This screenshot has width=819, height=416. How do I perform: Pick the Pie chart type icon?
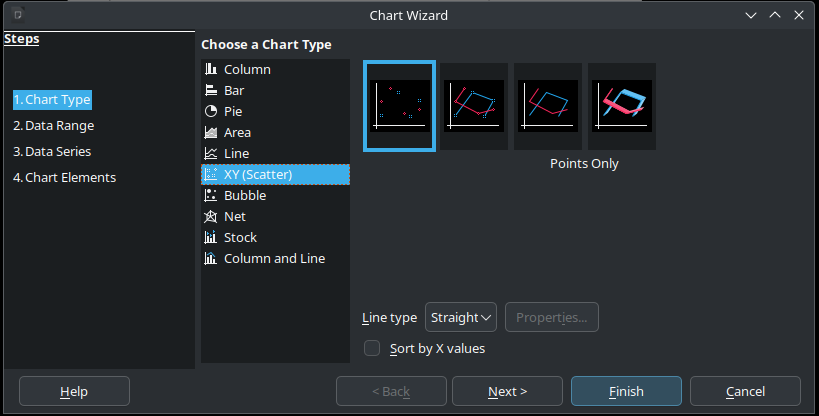[x=211, y=111]
